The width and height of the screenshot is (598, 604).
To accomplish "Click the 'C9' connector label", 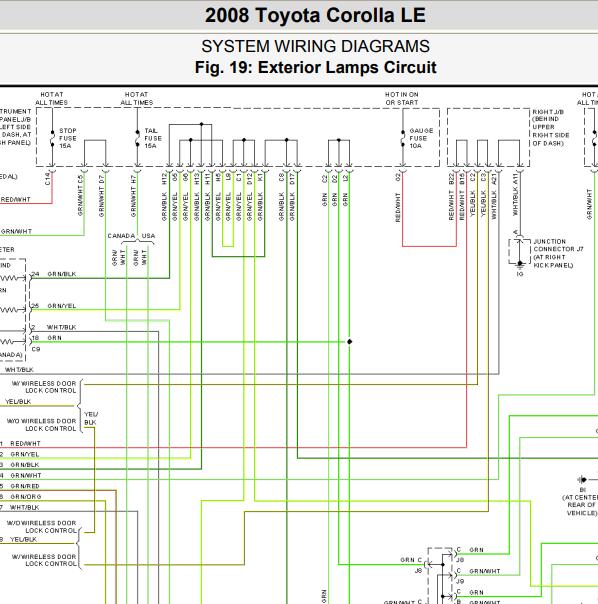I will tap(36, 349).
